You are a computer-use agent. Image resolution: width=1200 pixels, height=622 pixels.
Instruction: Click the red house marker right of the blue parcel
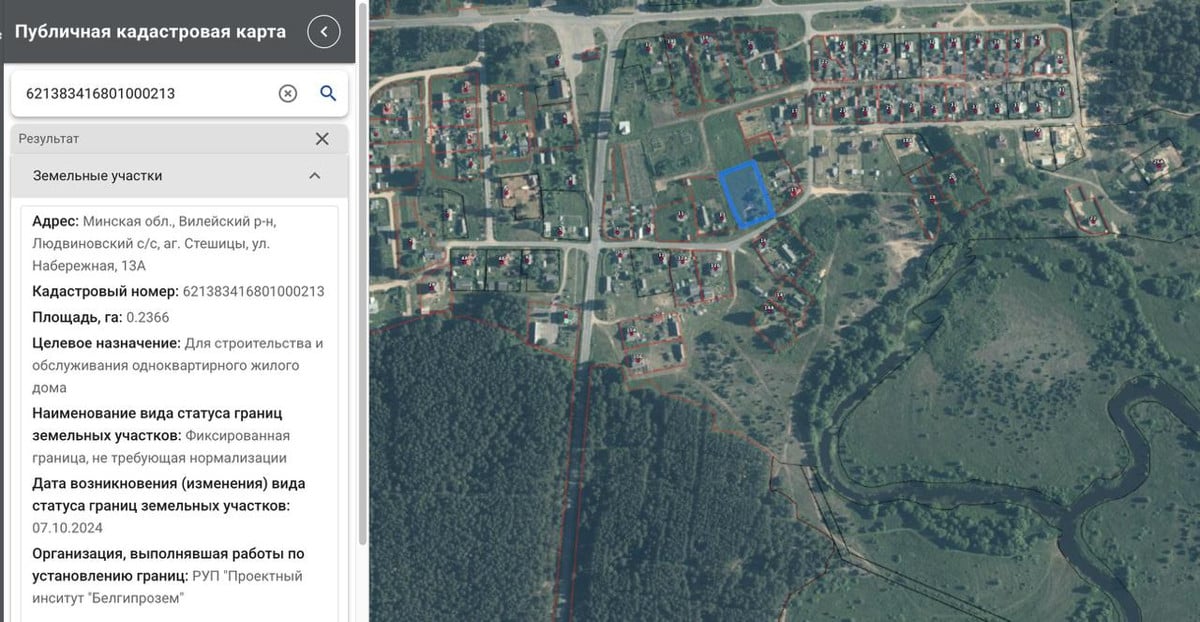tap(796, 190)
